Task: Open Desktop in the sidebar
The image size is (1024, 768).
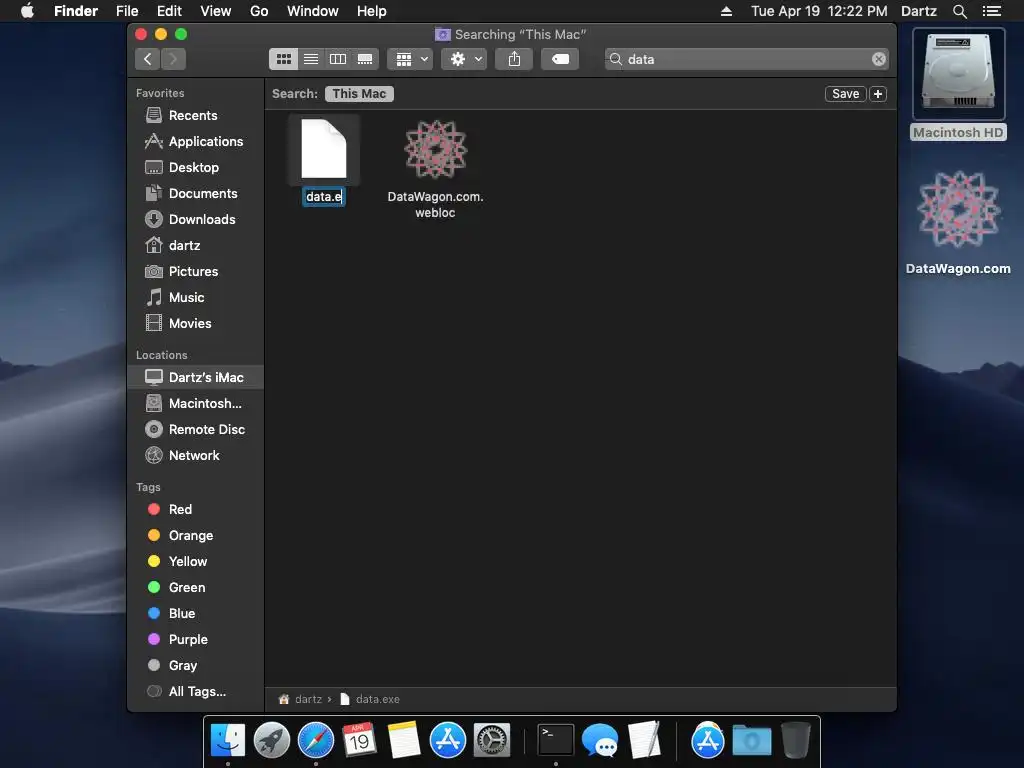Action: click(x=196, y=167)
